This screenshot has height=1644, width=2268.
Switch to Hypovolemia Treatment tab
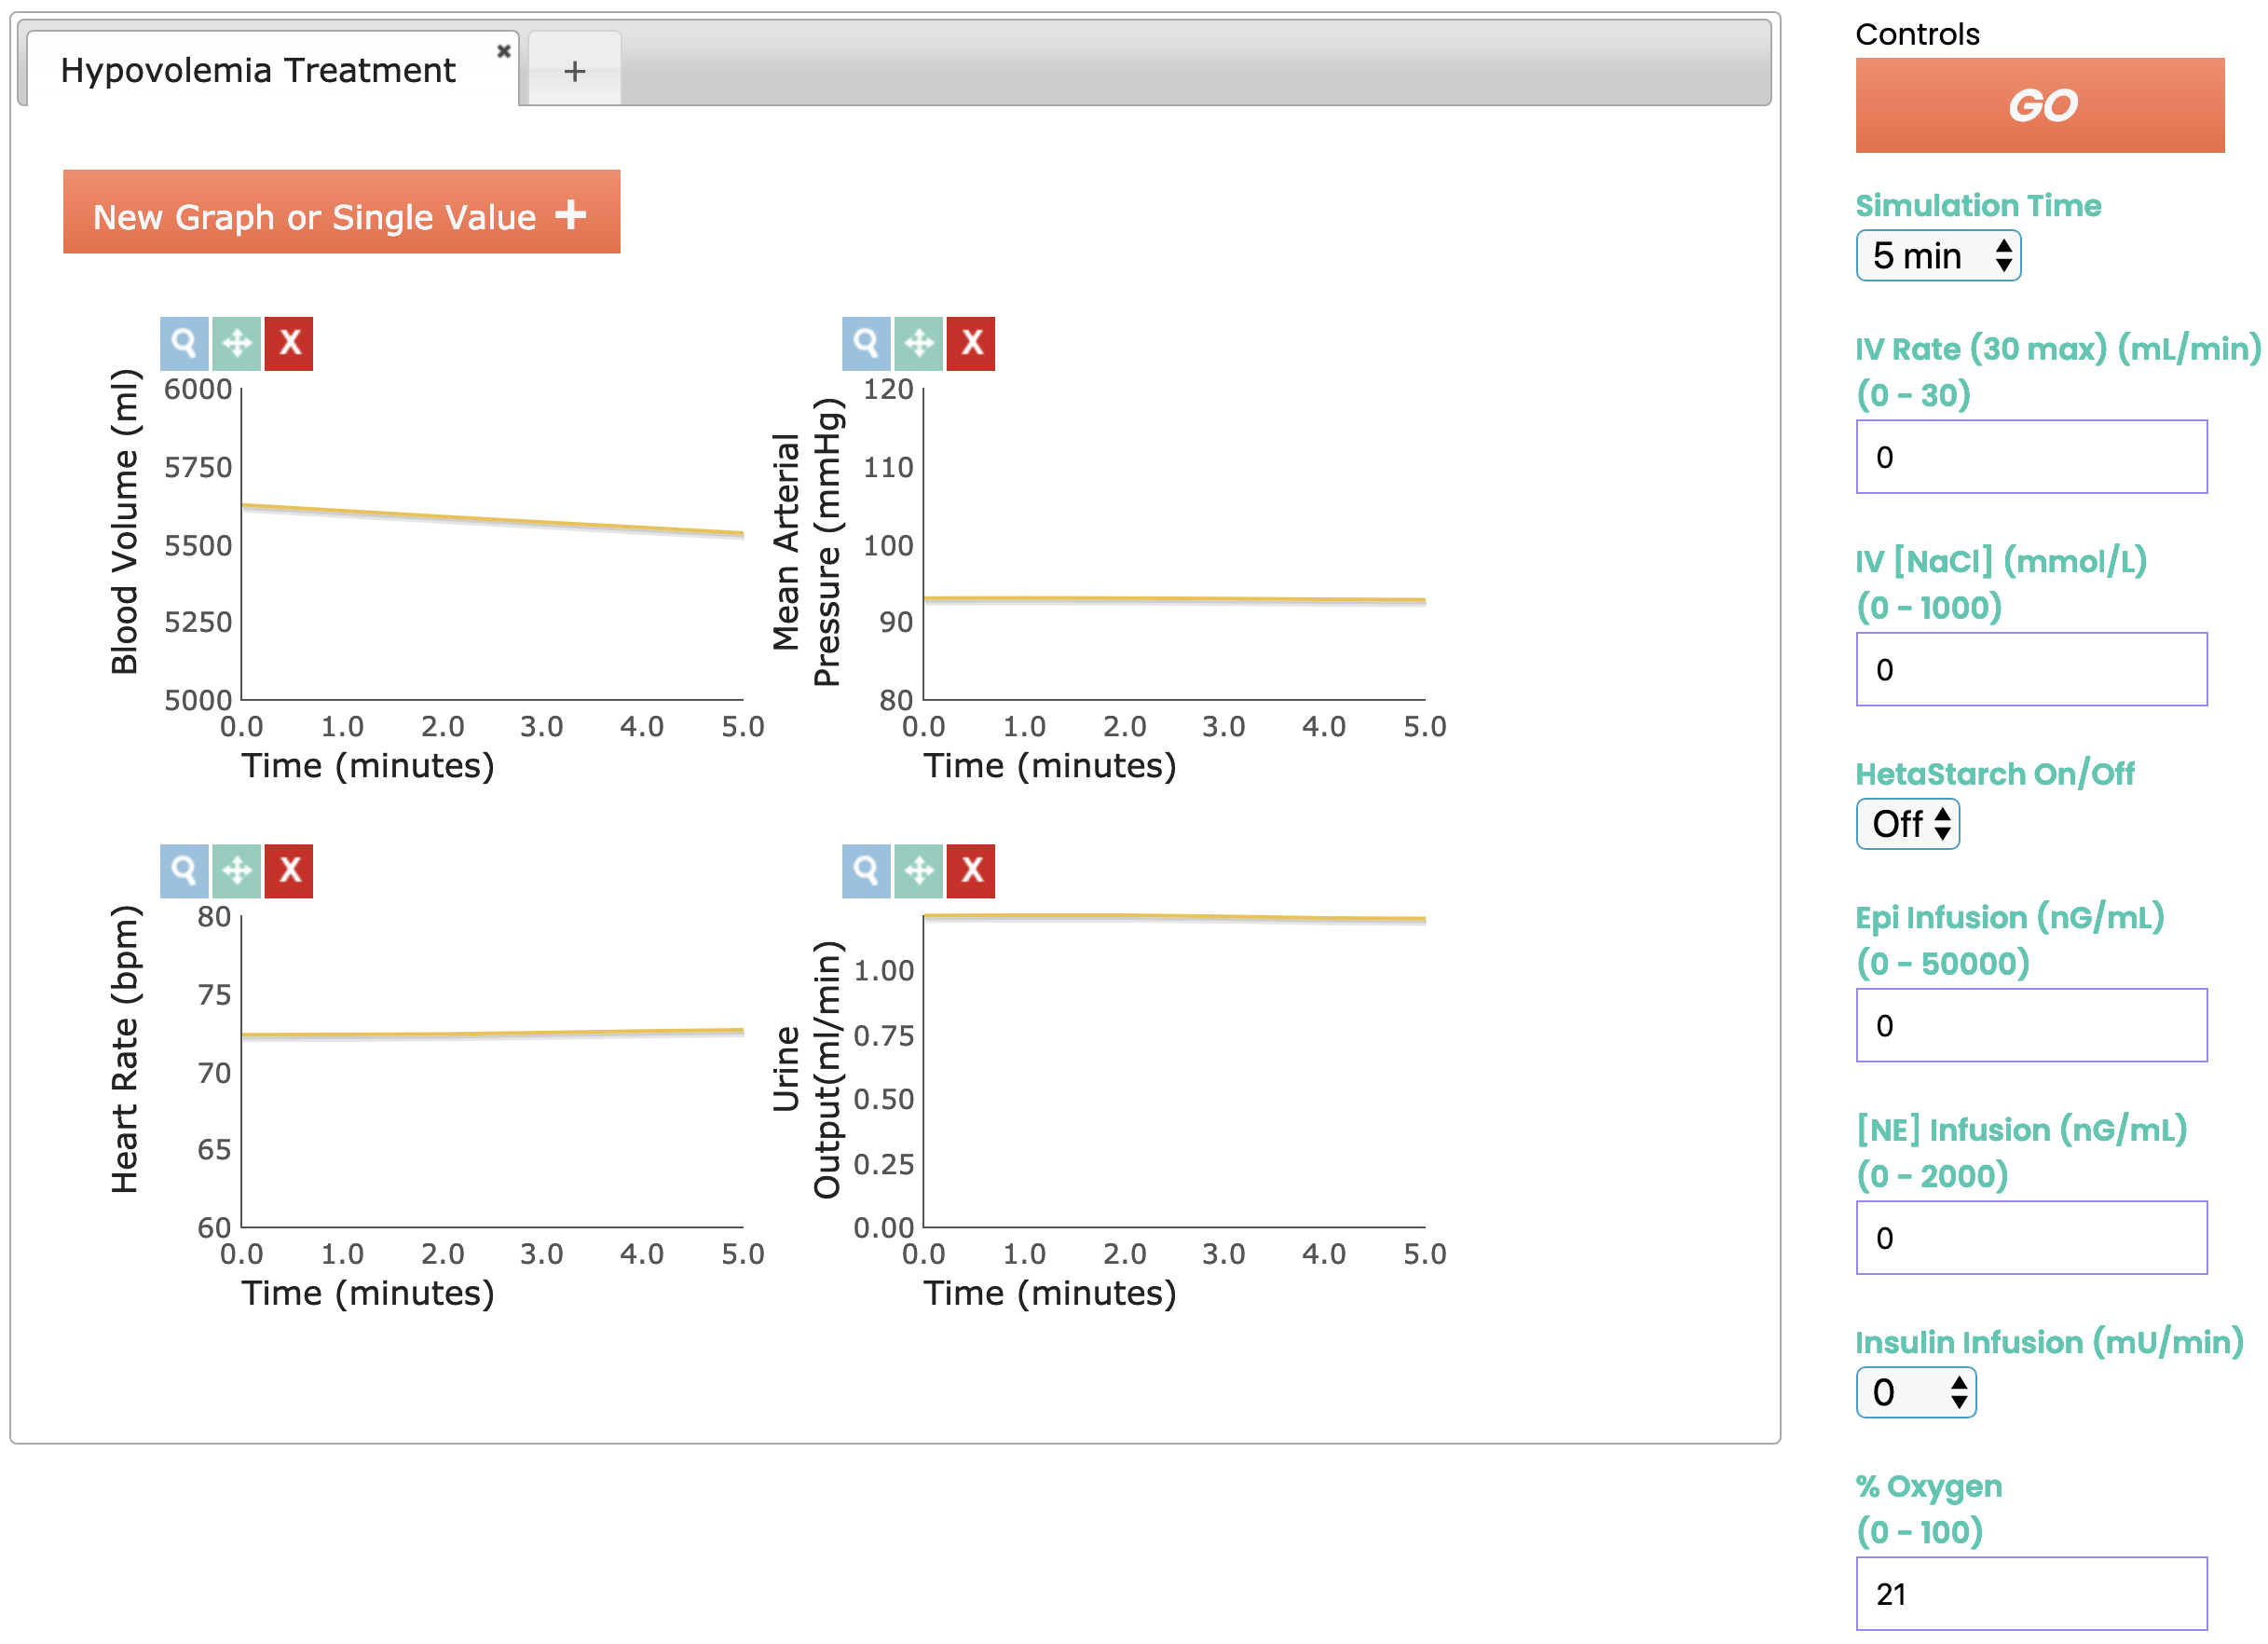coord(258,70)
